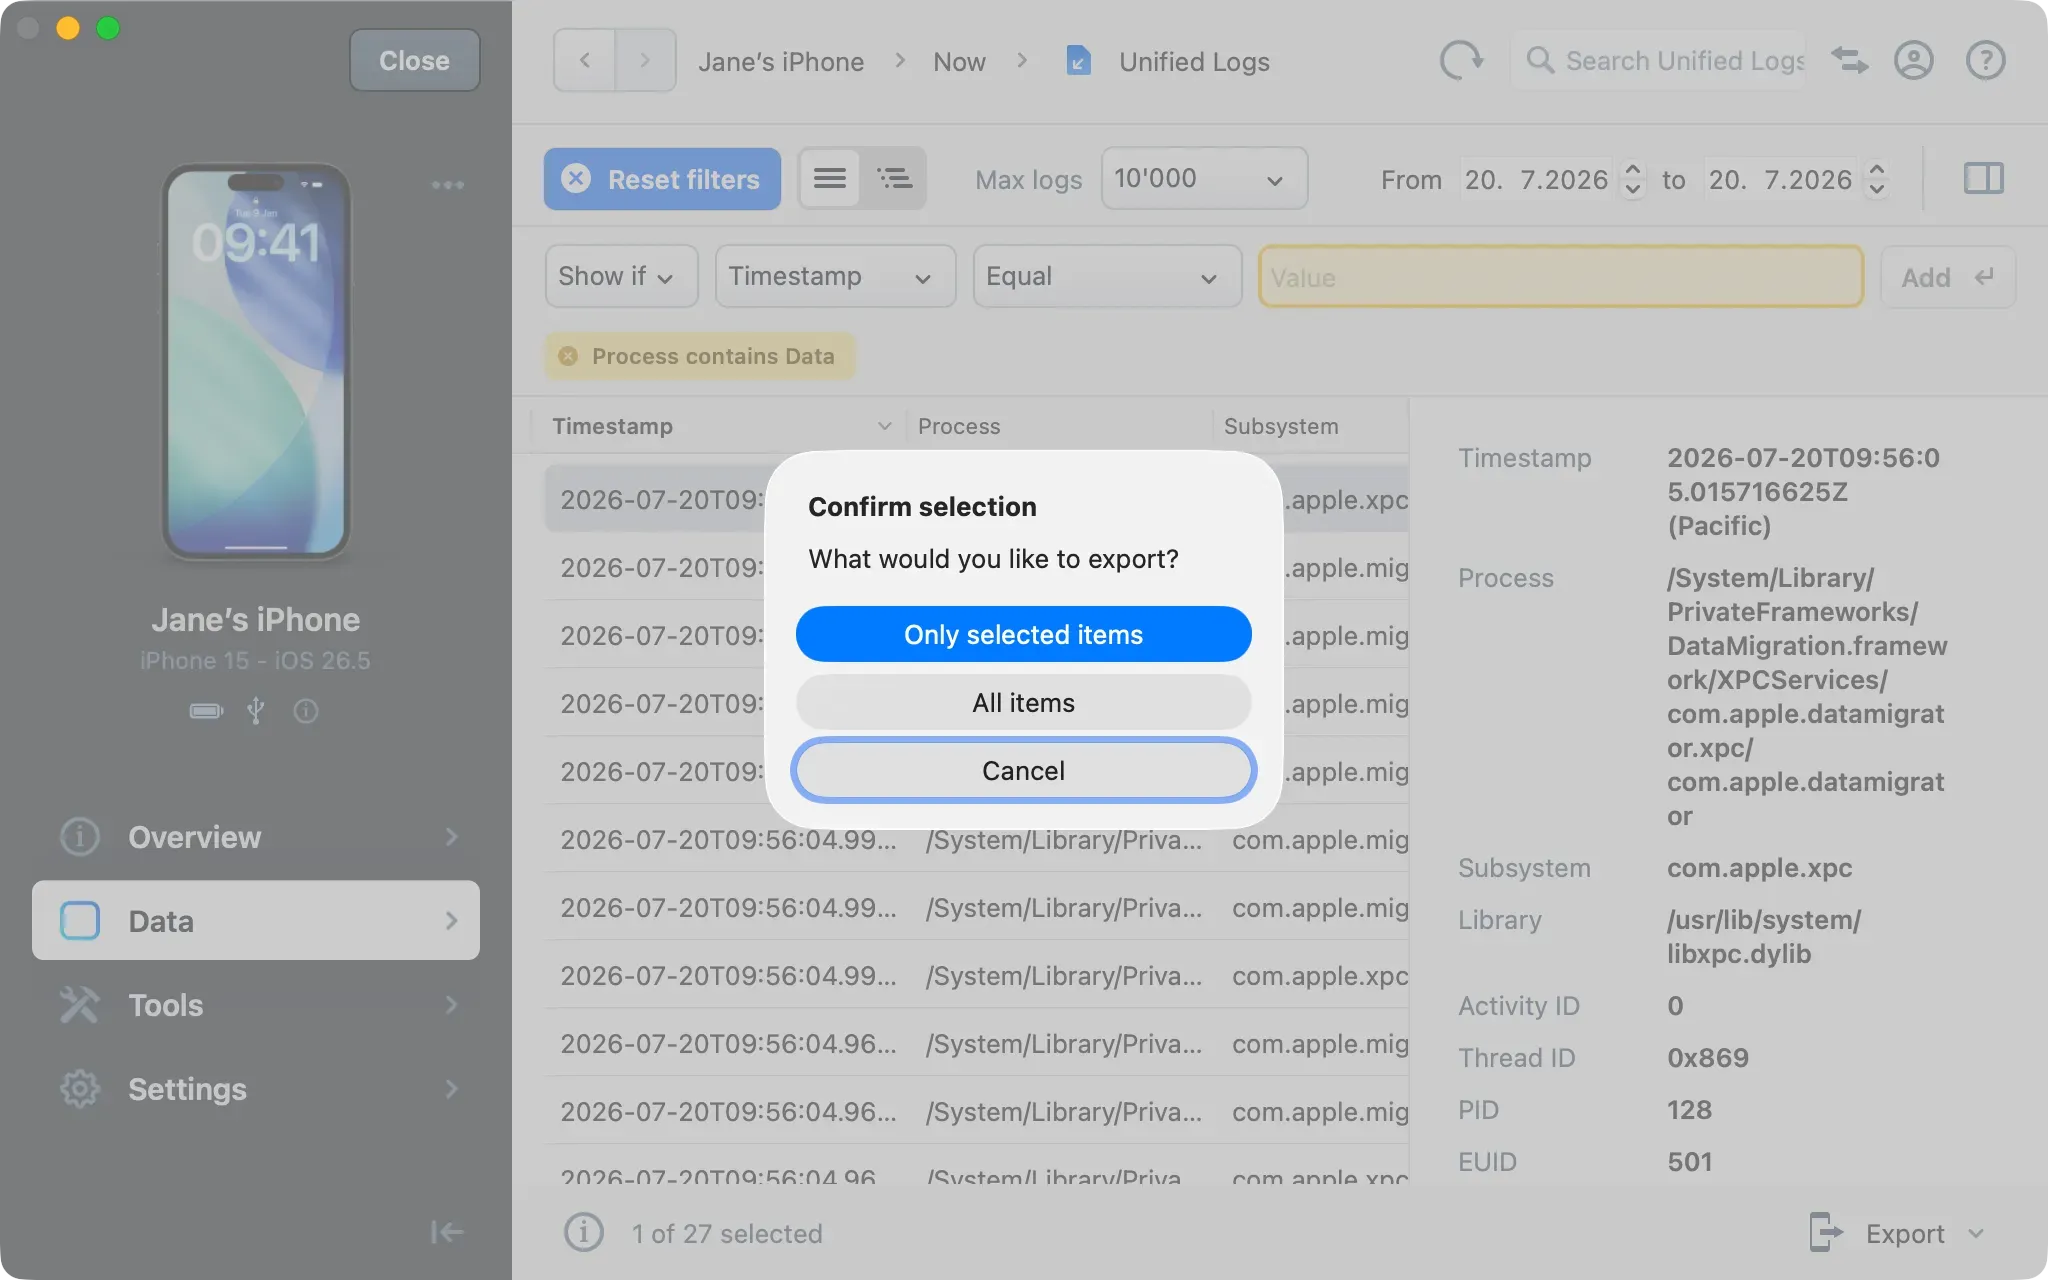2048x1280 pixels.
Task: Click the Data square icon
Action: click(80, 920)
